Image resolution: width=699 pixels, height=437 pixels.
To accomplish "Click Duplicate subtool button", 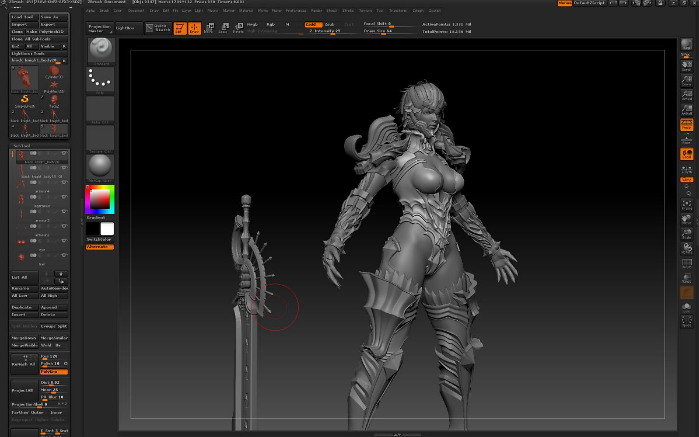I will 25,307.
